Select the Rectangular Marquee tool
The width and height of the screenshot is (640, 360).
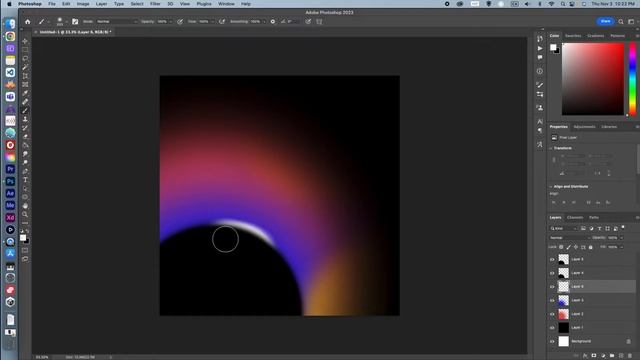click(x=25, y=50)
